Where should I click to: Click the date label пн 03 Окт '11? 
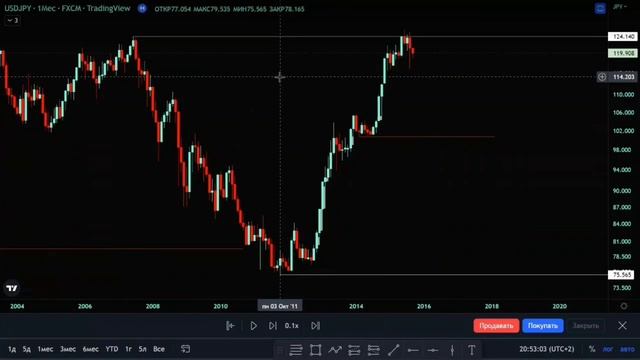[x=280, y=306]
